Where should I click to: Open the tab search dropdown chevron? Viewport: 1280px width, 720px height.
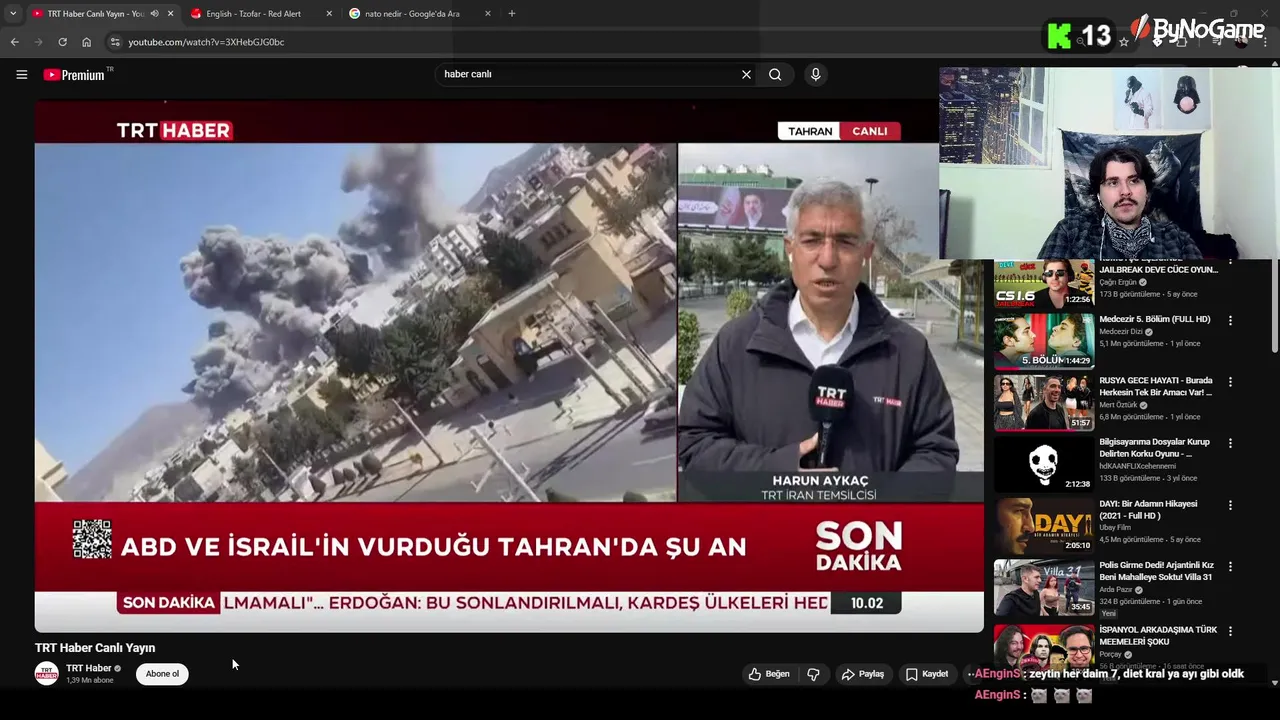12,14
